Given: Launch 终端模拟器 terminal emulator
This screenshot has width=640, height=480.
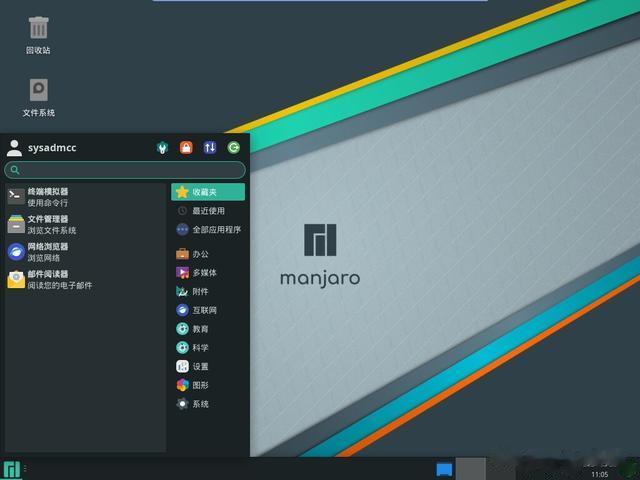Looking at the screenshot, I should 86,197.
